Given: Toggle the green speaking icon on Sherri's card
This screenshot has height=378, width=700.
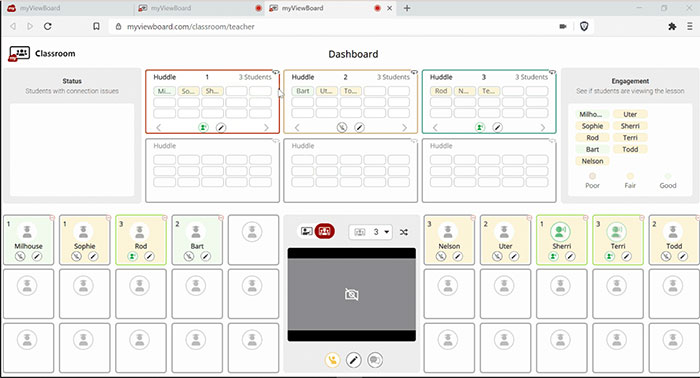Looking at the screenshot, I should pyautogui.click(x=554, y=256).
